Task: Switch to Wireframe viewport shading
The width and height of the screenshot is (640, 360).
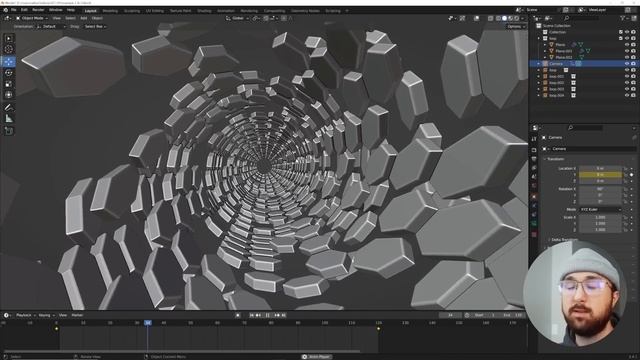Action: [498, 18]
